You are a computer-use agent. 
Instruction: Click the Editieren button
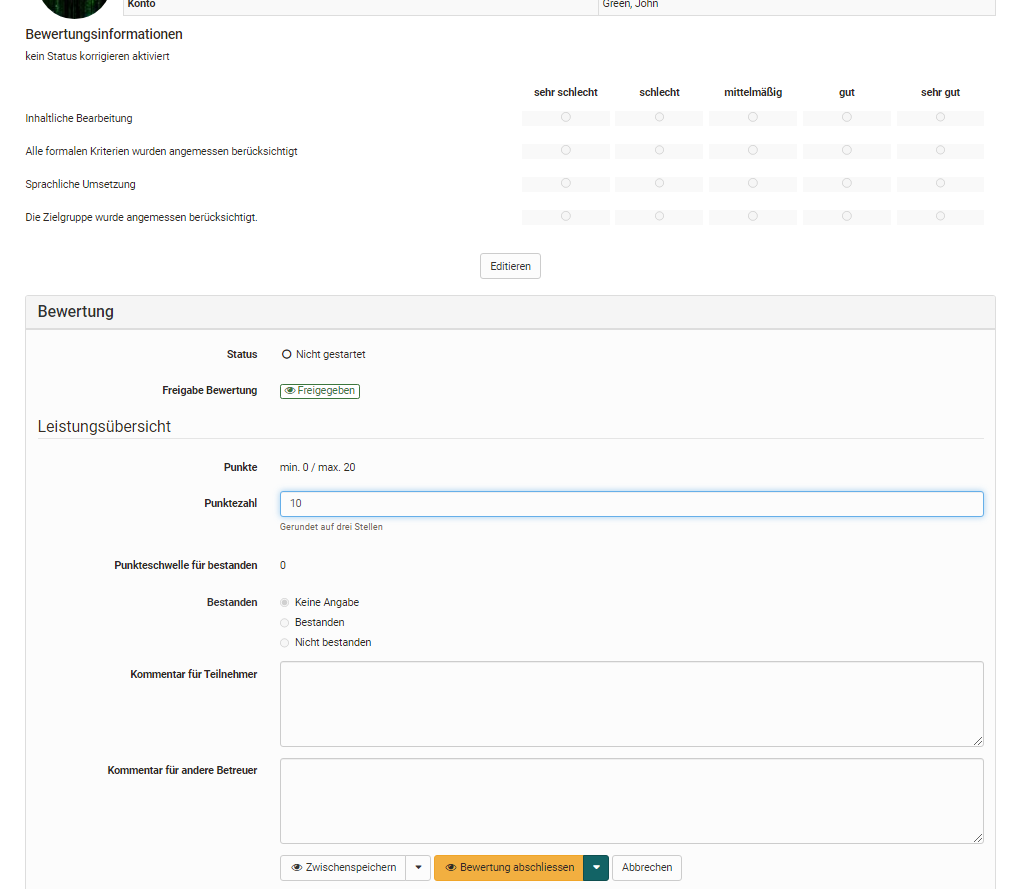(x=510, y=266)
